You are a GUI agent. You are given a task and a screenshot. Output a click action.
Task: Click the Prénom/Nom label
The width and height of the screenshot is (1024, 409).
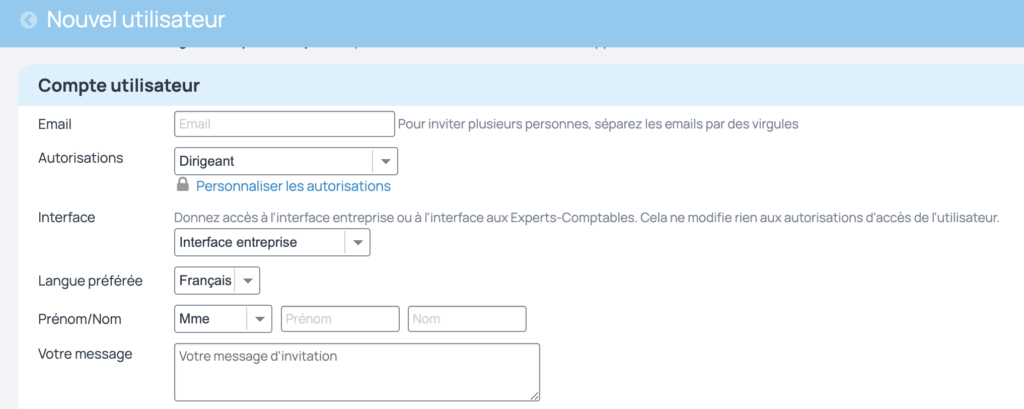80,319
